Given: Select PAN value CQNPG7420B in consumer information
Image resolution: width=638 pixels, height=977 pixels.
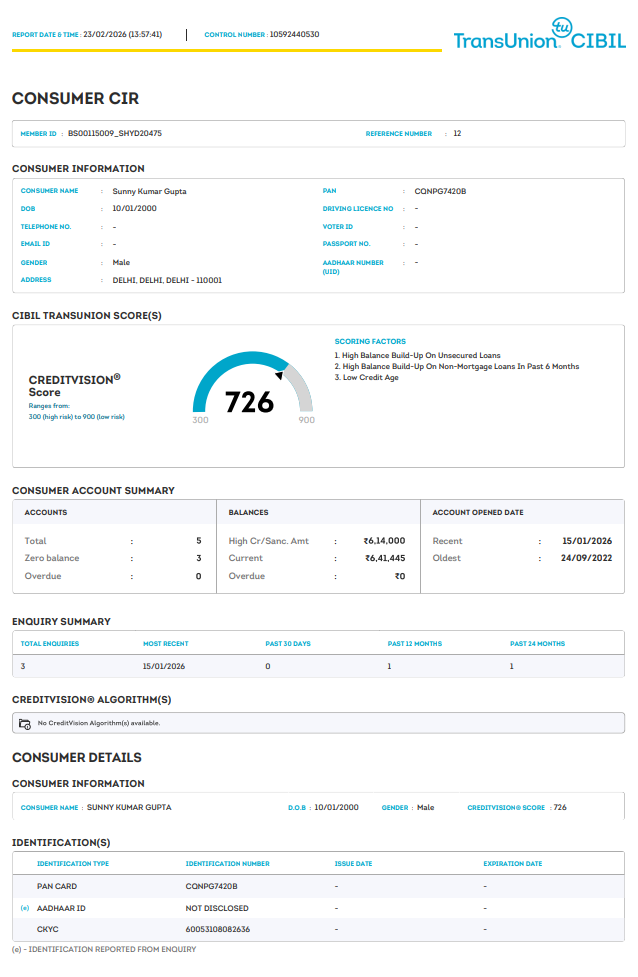Looking at the screenshot, I should (440, 191).
